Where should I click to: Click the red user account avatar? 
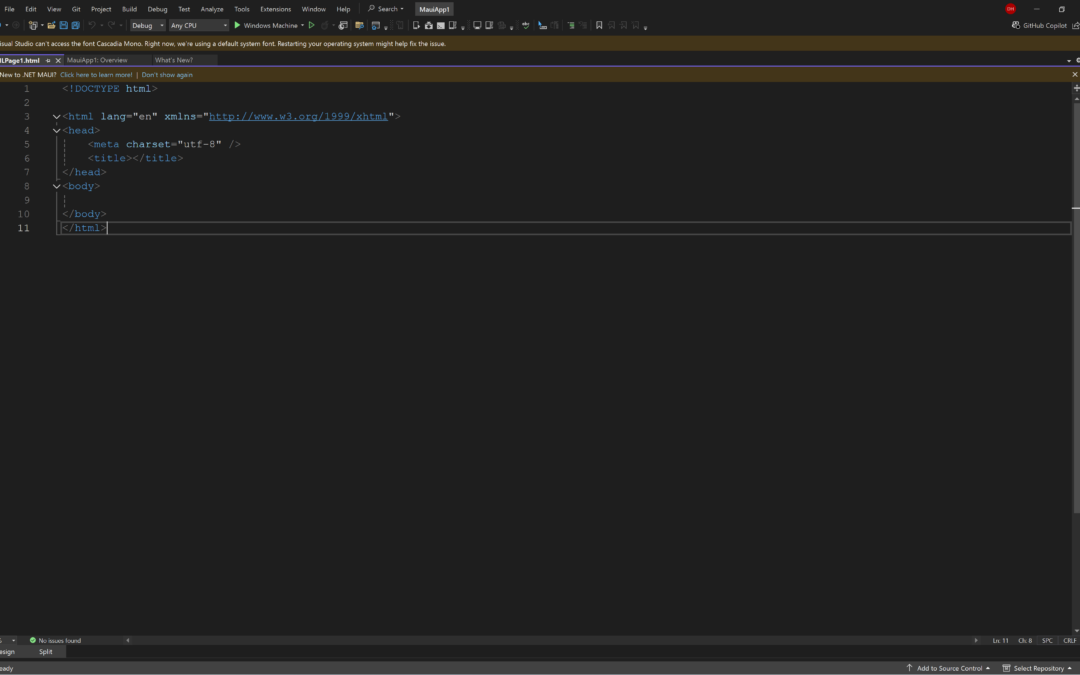[x=1010, y=9]
